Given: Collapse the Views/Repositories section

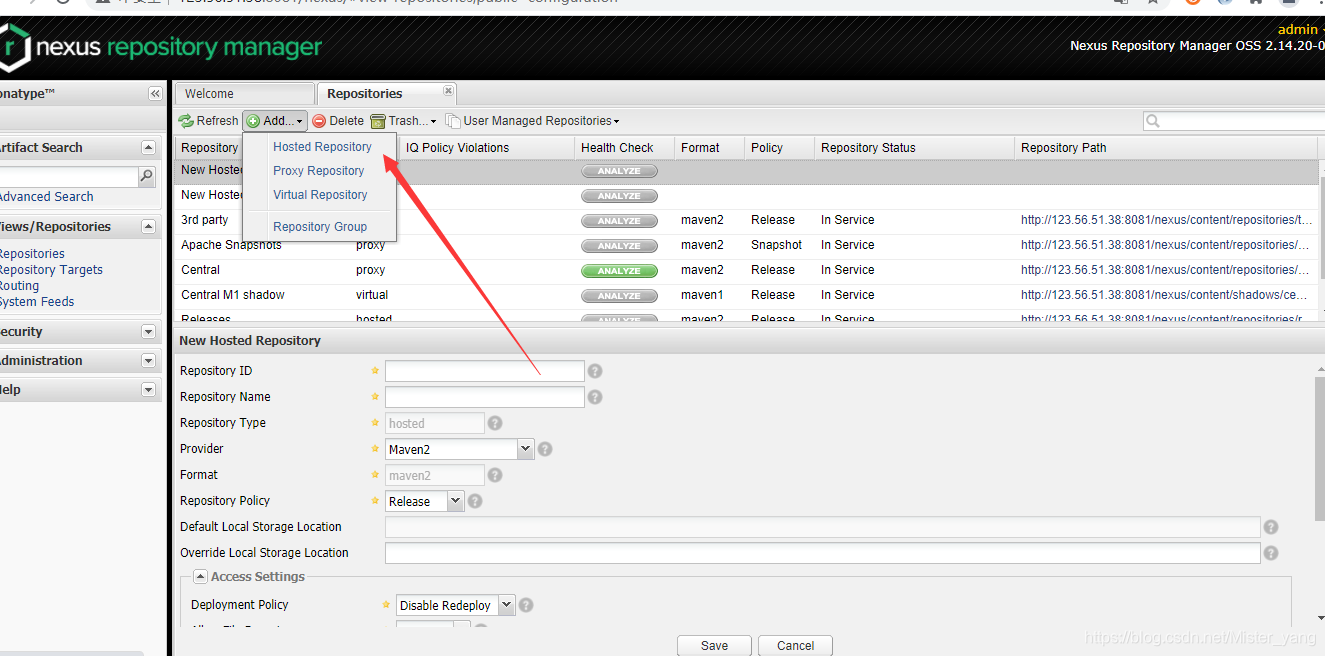Looking at the screenshot, I should [149, 227].
